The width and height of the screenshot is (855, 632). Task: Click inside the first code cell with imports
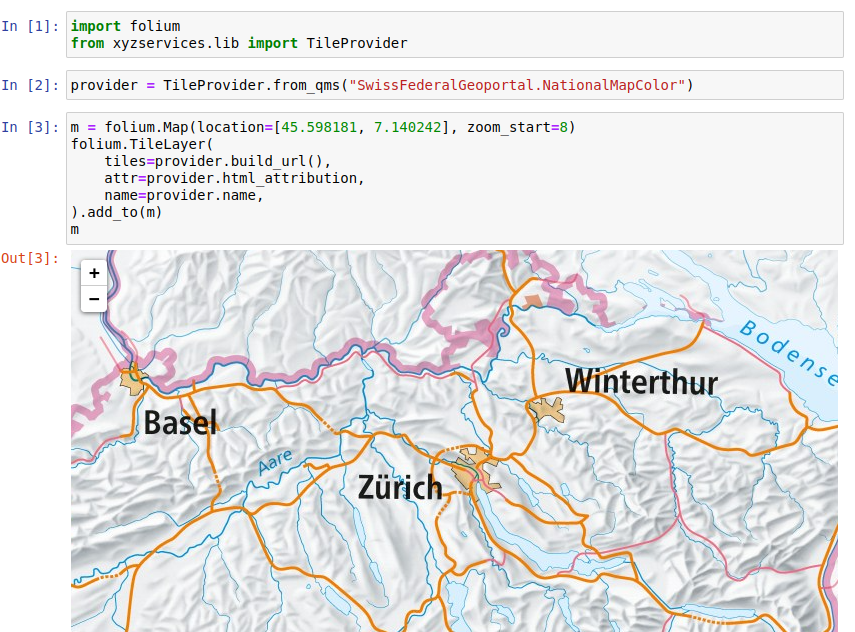click(455, 34)
